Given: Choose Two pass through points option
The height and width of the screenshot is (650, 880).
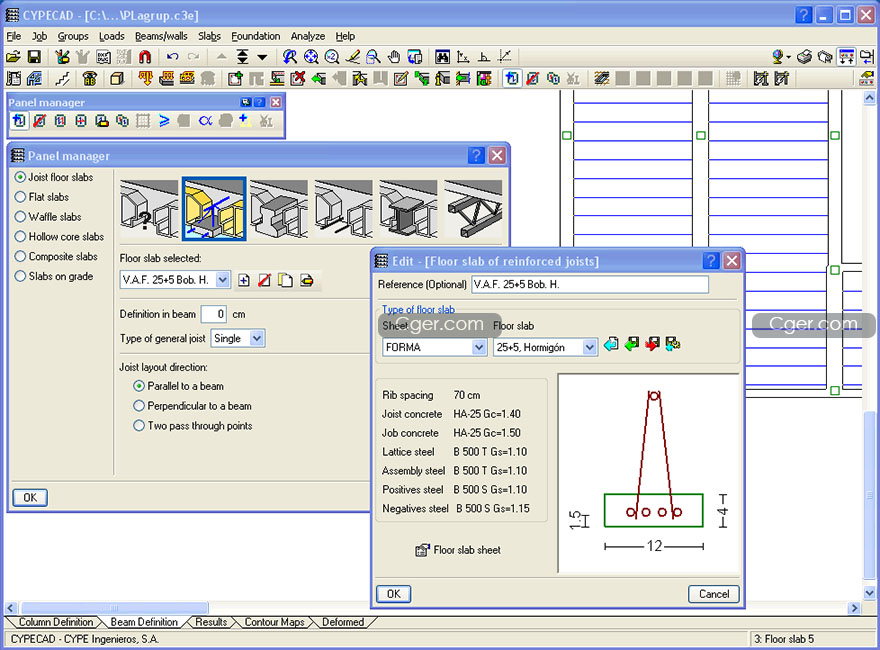Looking at the screenshot, I should click(139, 426).
